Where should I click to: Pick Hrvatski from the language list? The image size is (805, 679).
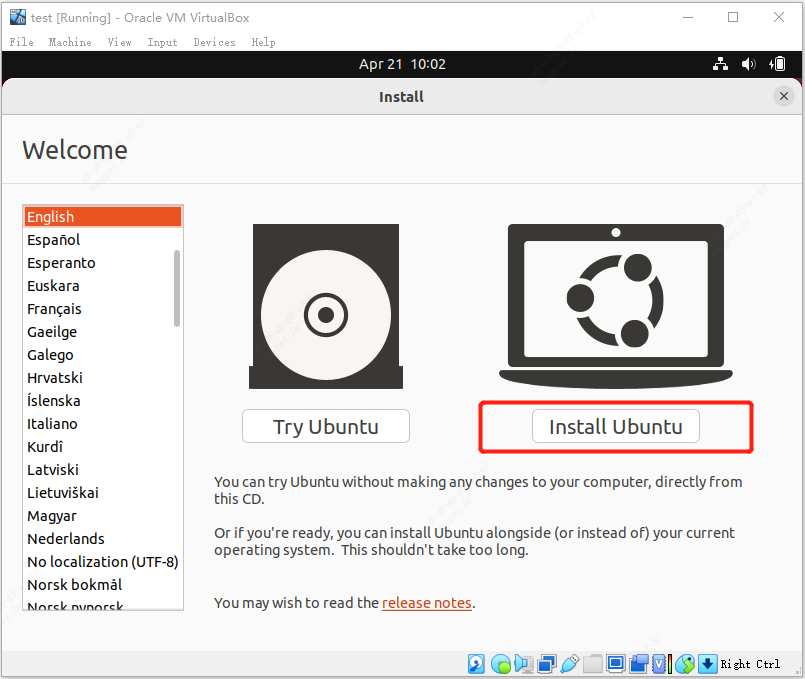click(x=103, y=378)
